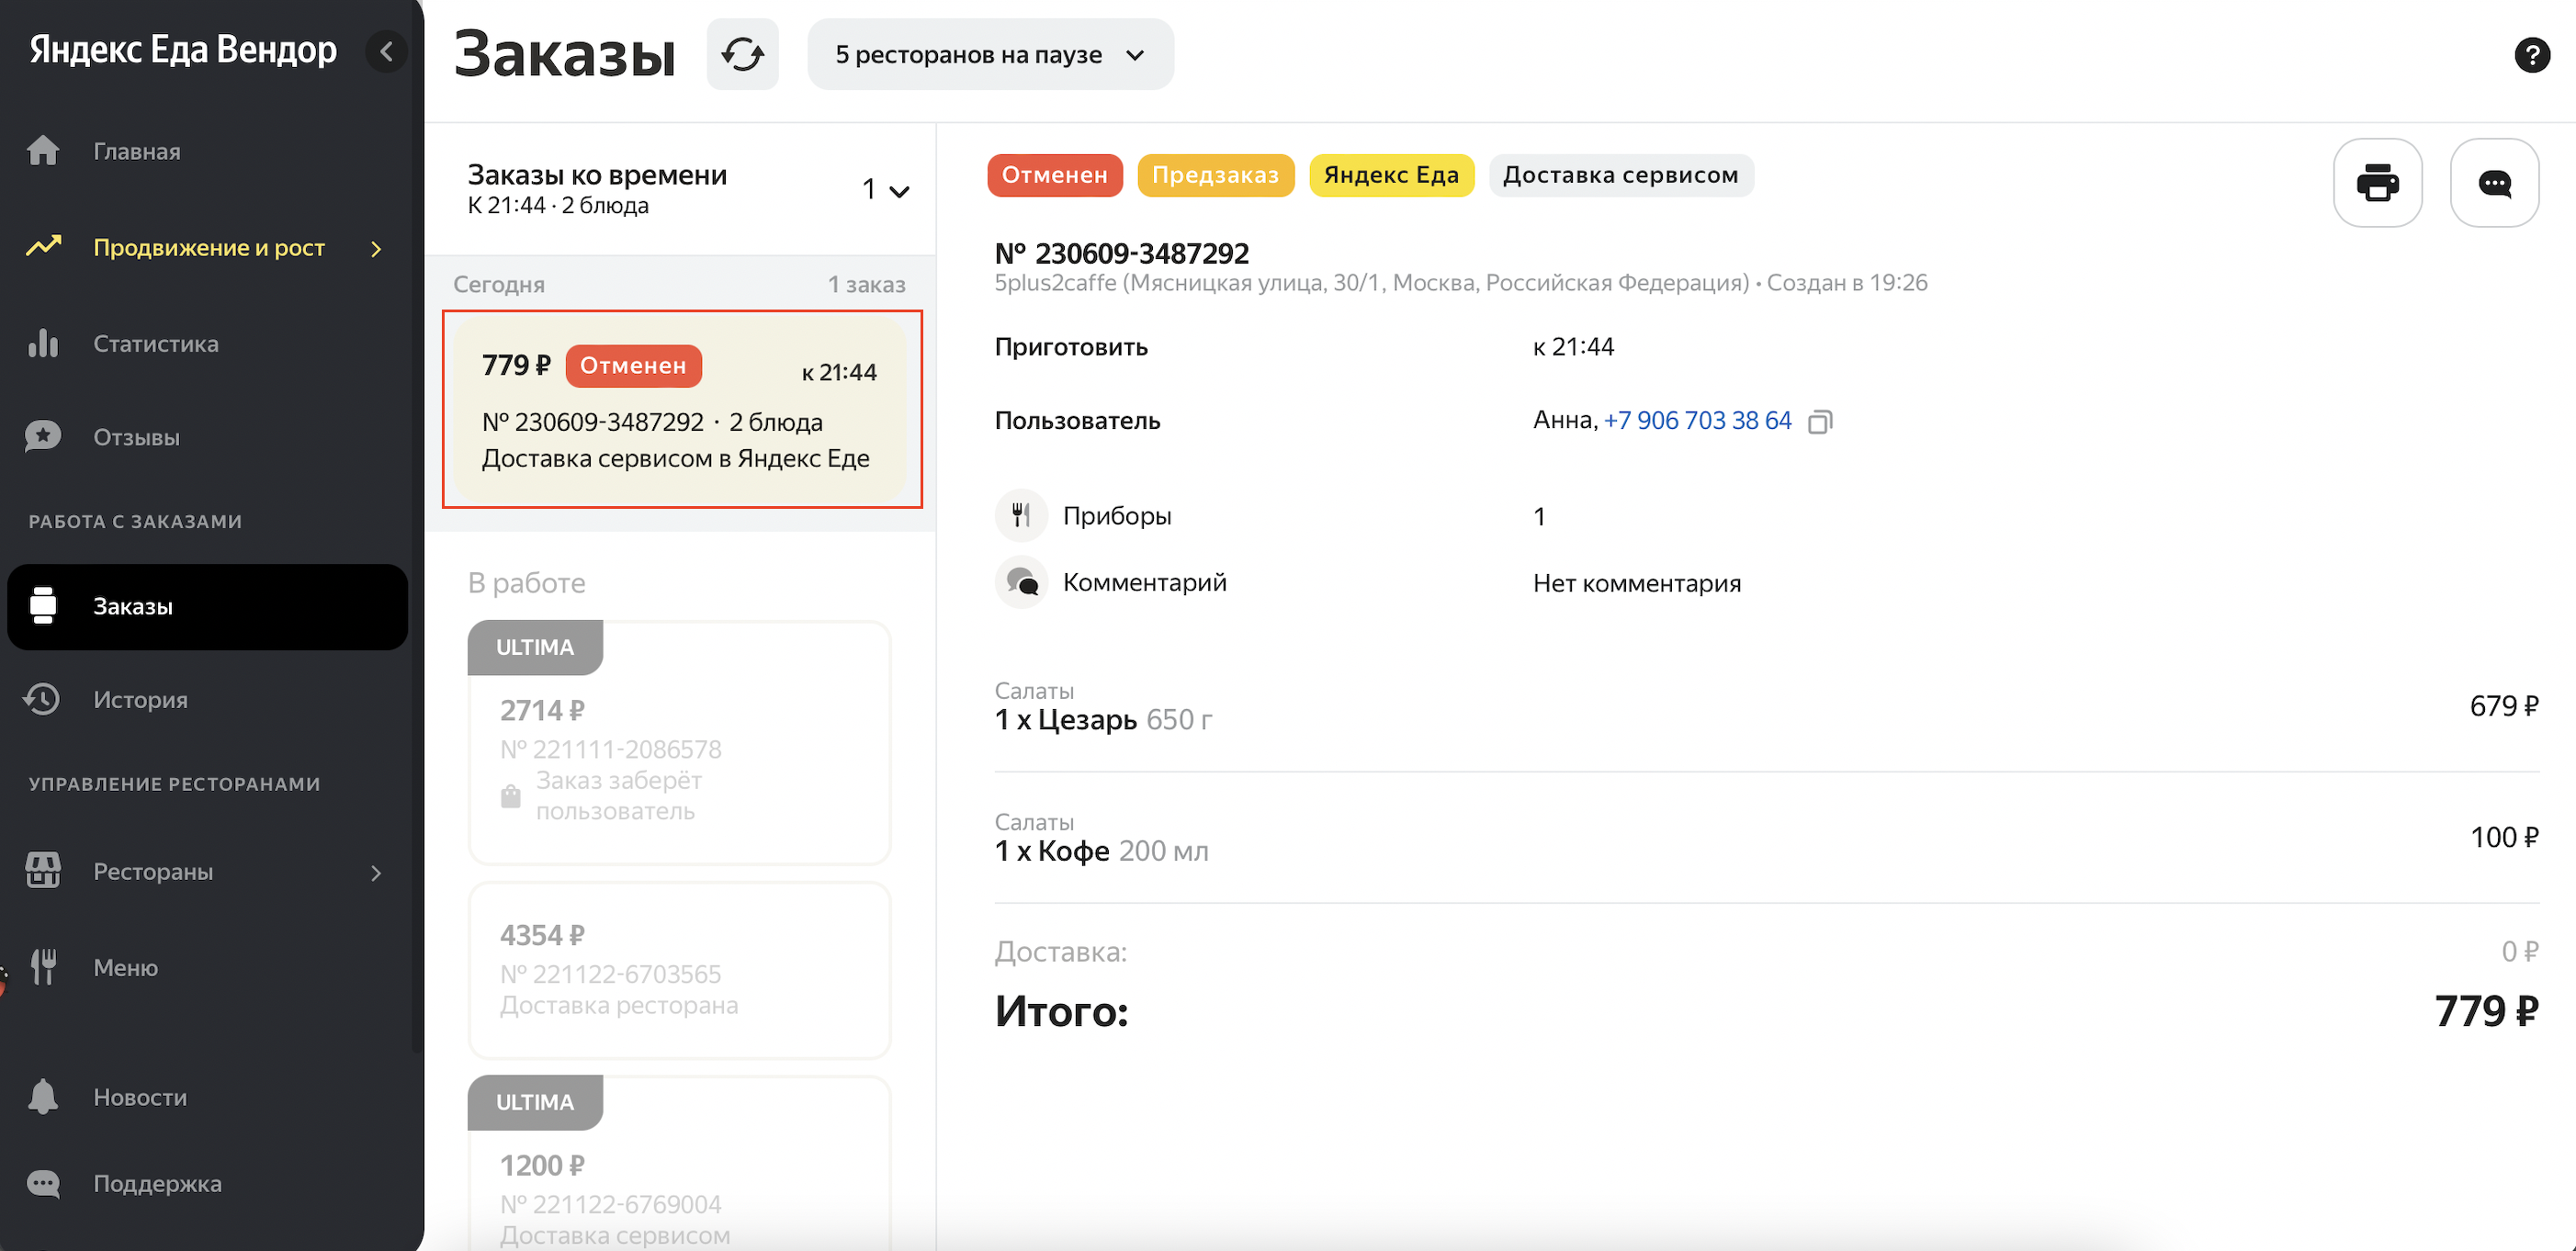The image size is (2576, 1251).
Task: Copy the customer phone number icon
Action: [x=1819, y=422]
